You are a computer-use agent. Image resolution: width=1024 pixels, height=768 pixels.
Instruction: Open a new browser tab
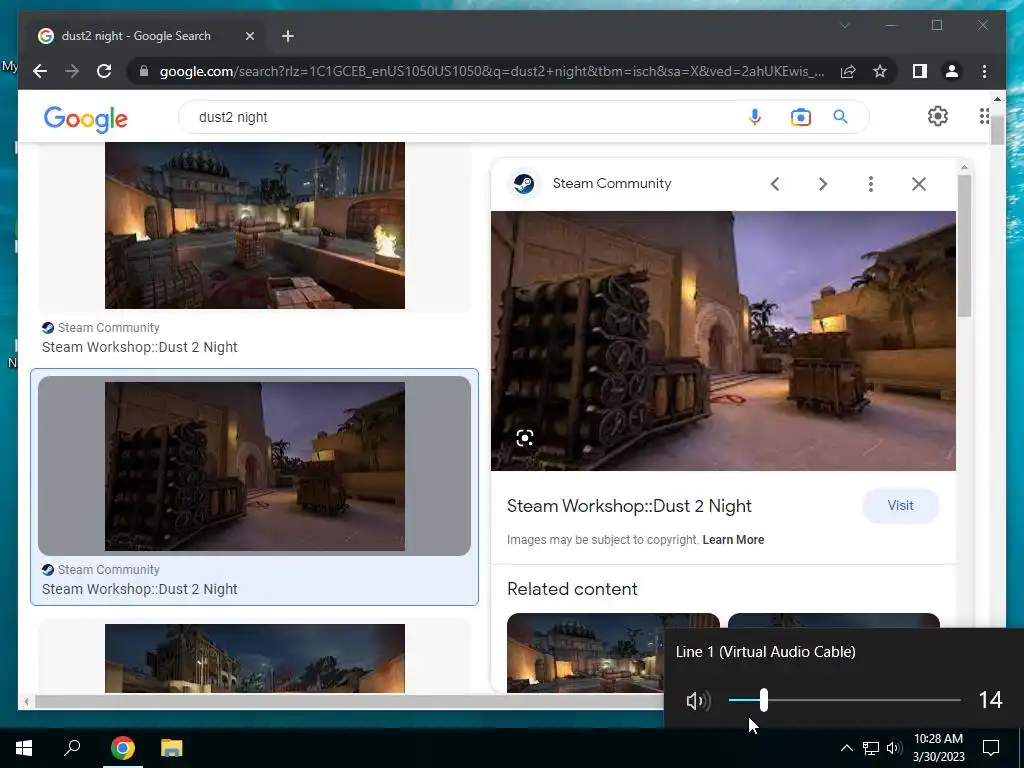[288, 36]
